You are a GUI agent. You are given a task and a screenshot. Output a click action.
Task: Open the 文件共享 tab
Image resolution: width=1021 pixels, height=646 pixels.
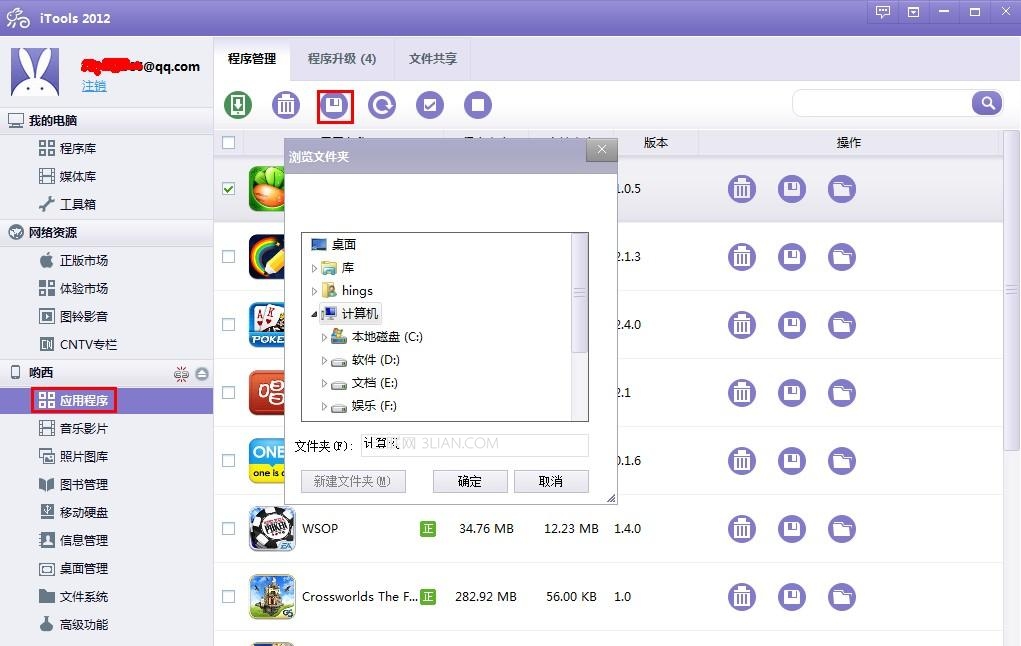click(431, 58)
